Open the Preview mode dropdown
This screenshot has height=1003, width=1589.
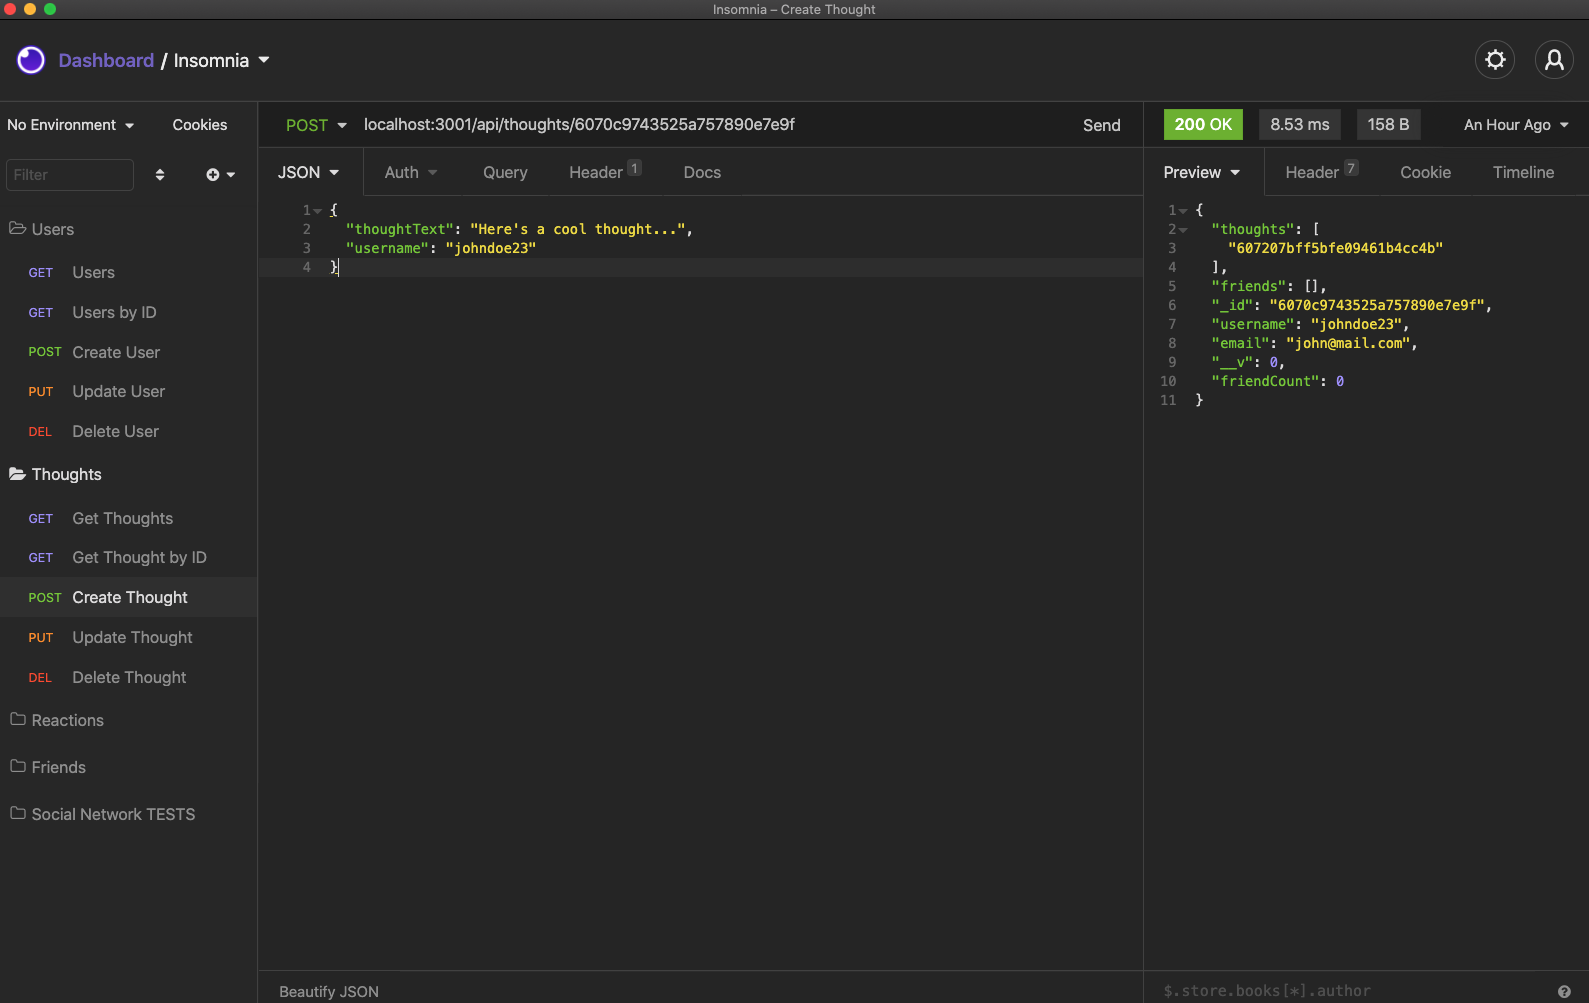tap(1202, 172)
